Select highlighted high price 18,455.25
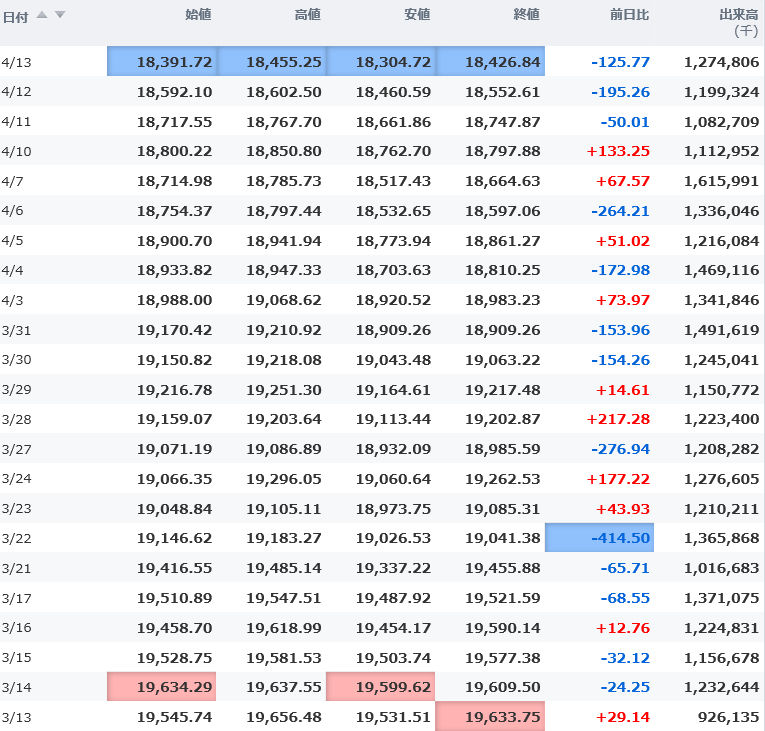This screenshot has width=765, height=731. pos(272,62)
